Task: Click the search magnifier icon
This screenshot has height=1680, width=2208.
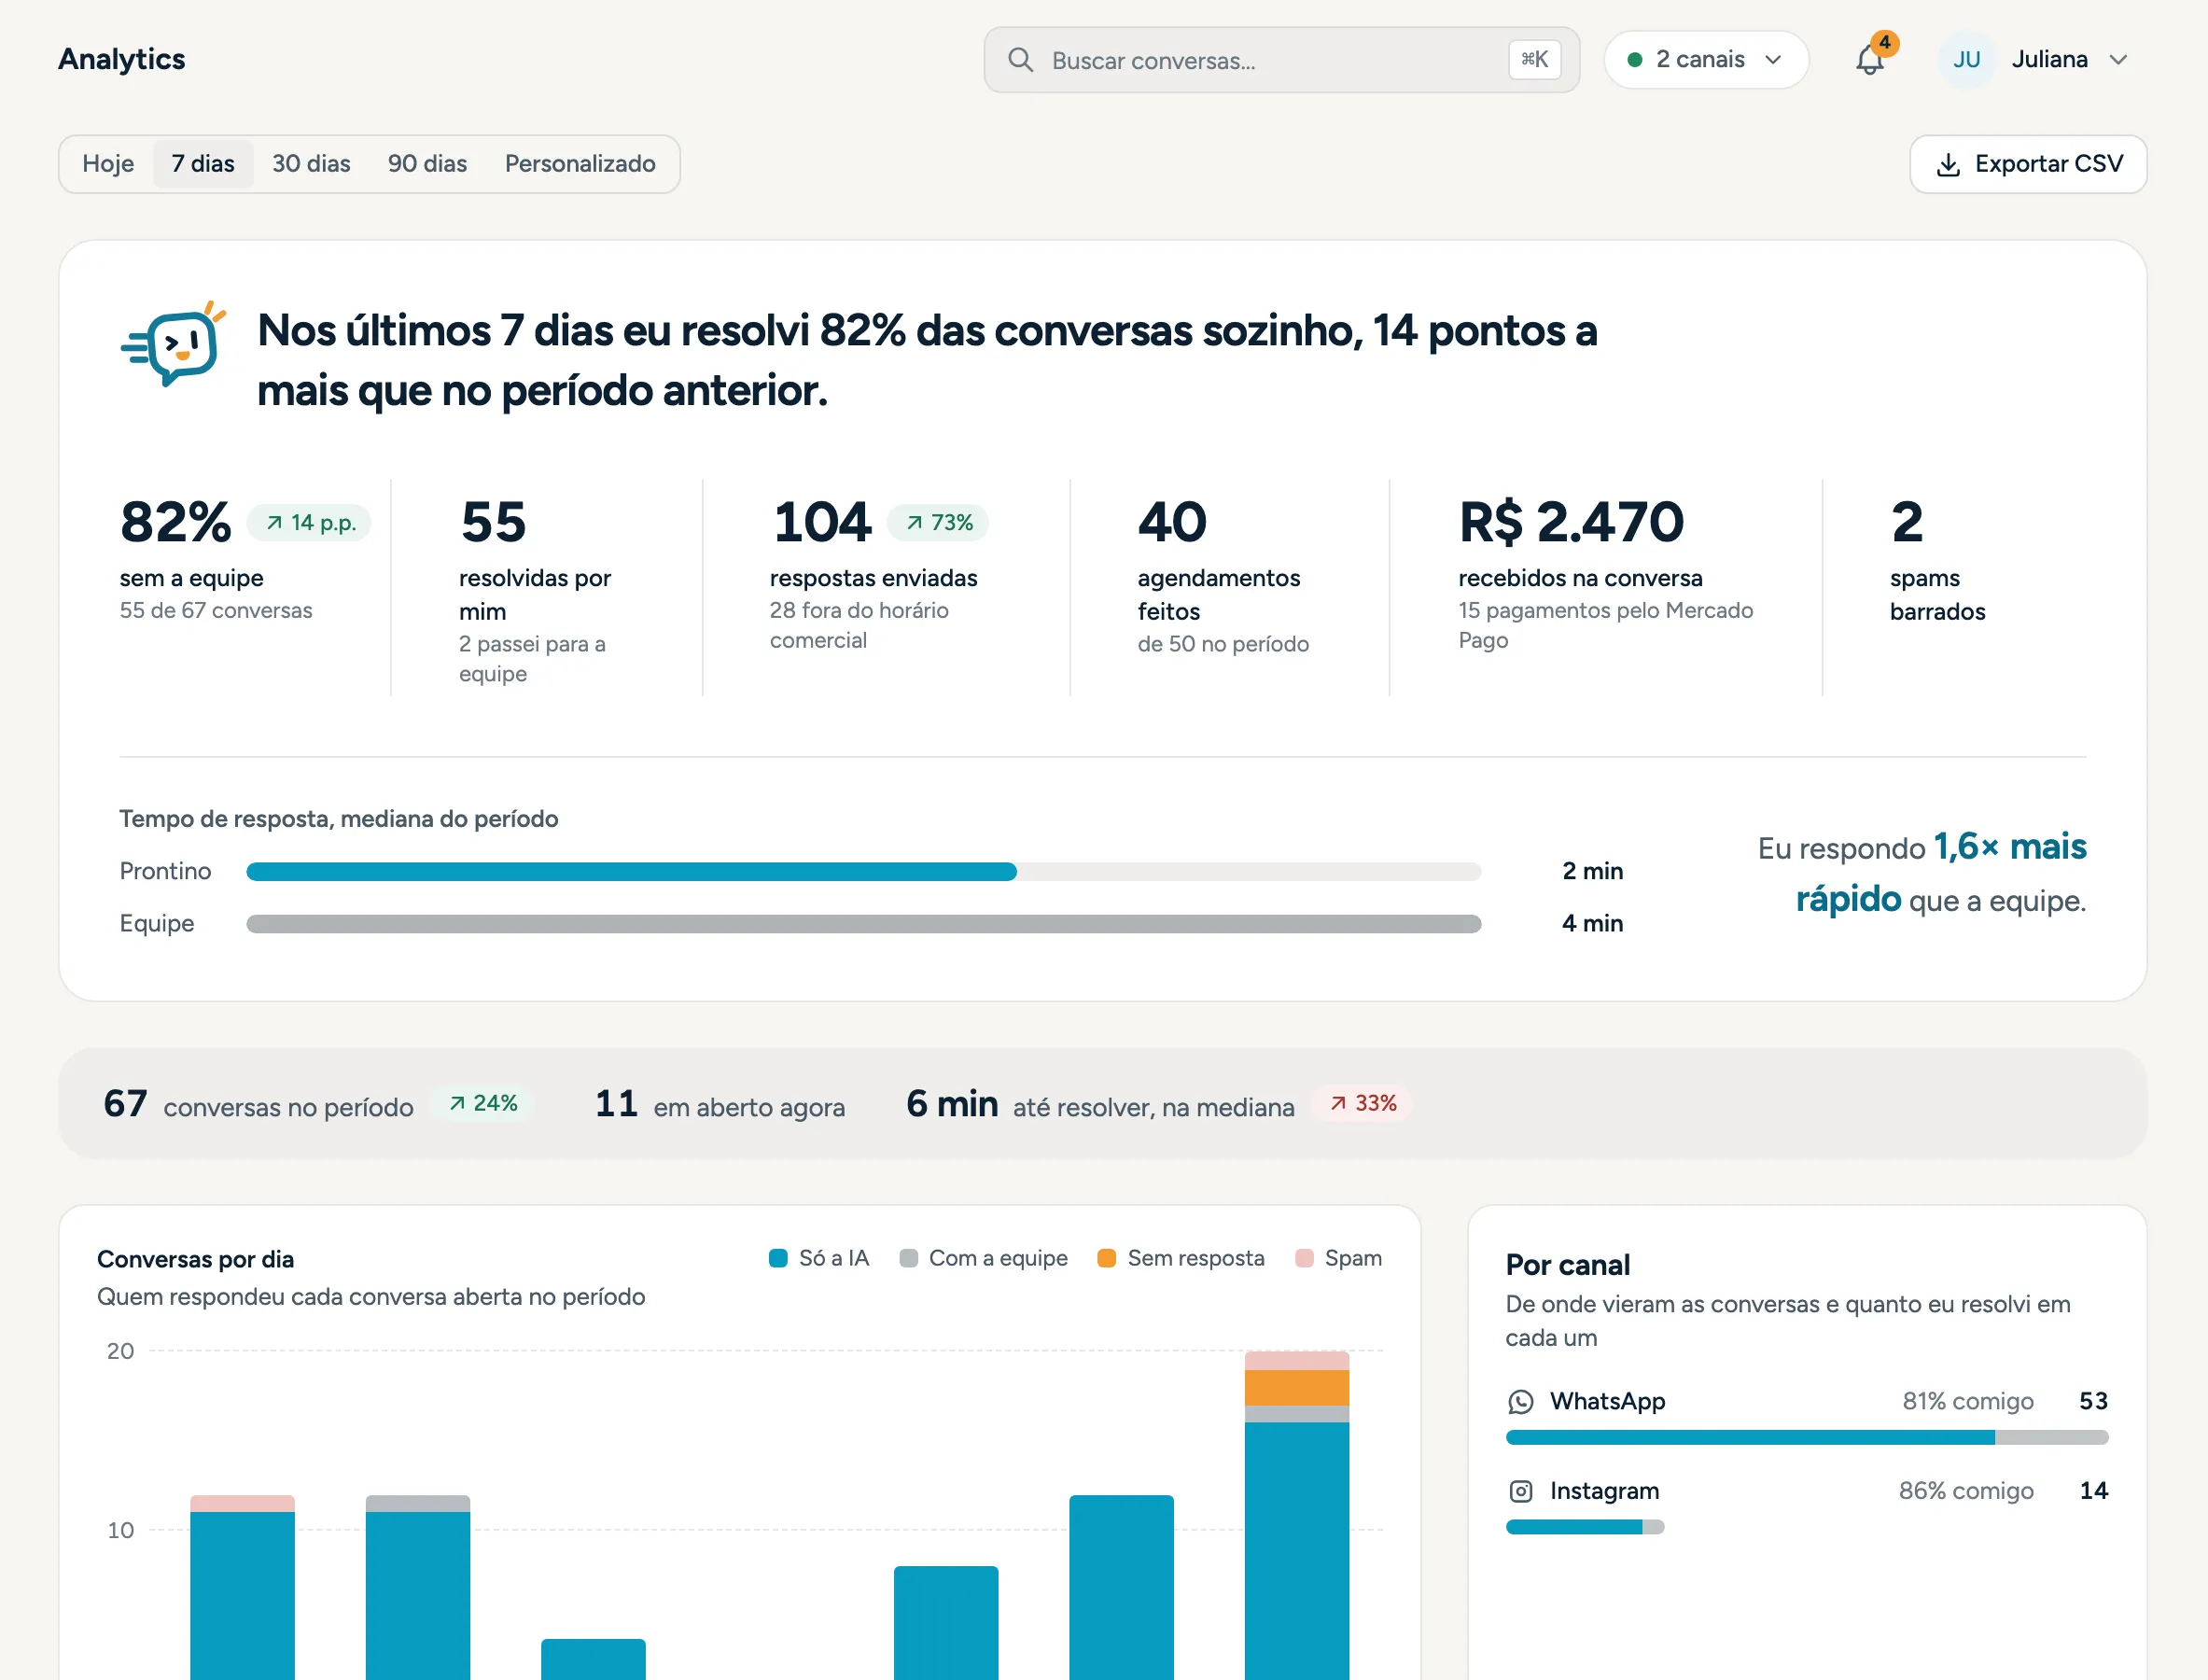Action: [1020, 60]
